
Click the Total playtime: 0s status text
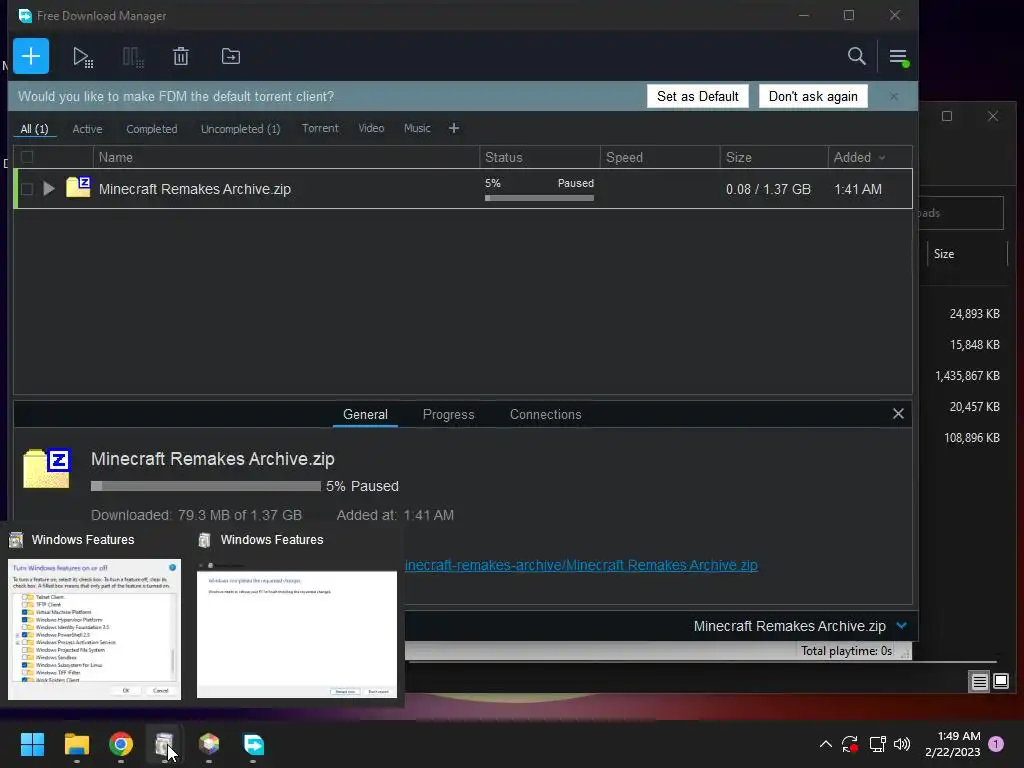point(846,650)
